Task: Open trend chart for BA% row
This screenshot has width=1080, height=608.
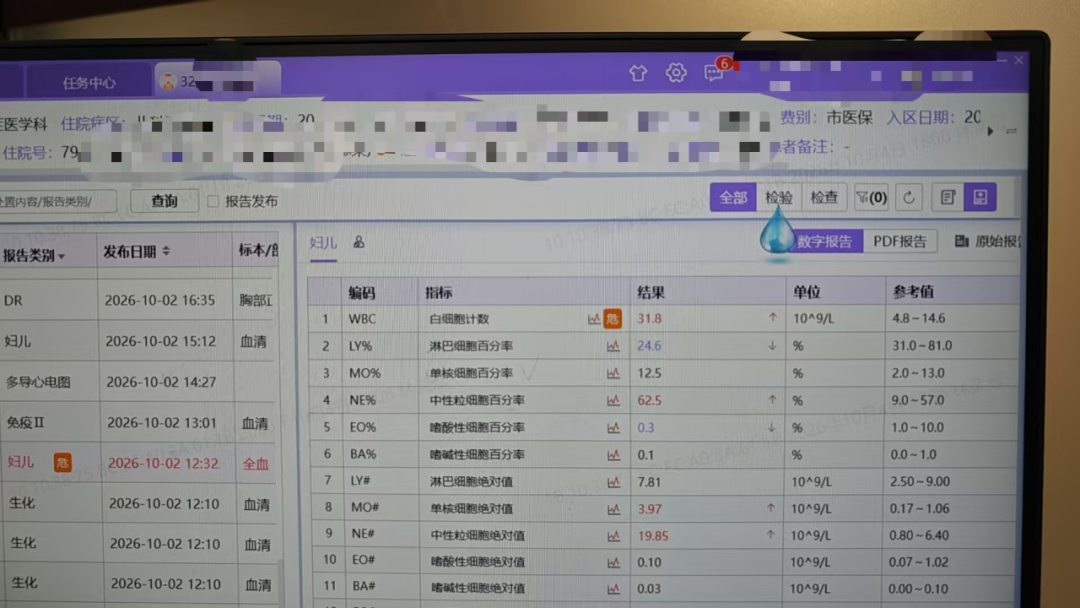Action: (x=613, y=454)
